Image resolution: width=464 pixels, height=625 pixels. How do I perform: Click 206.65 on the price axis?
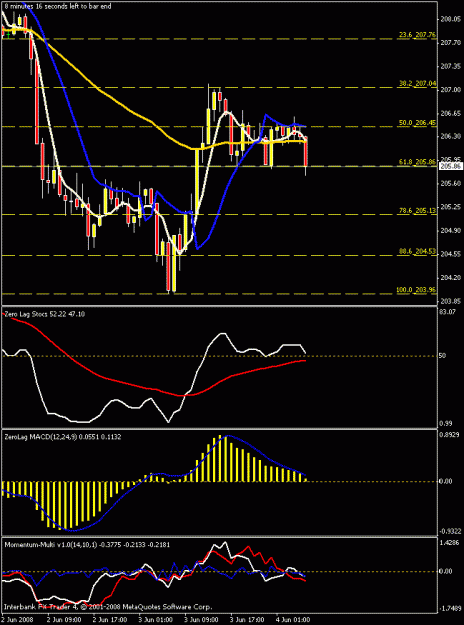[450, 114]
